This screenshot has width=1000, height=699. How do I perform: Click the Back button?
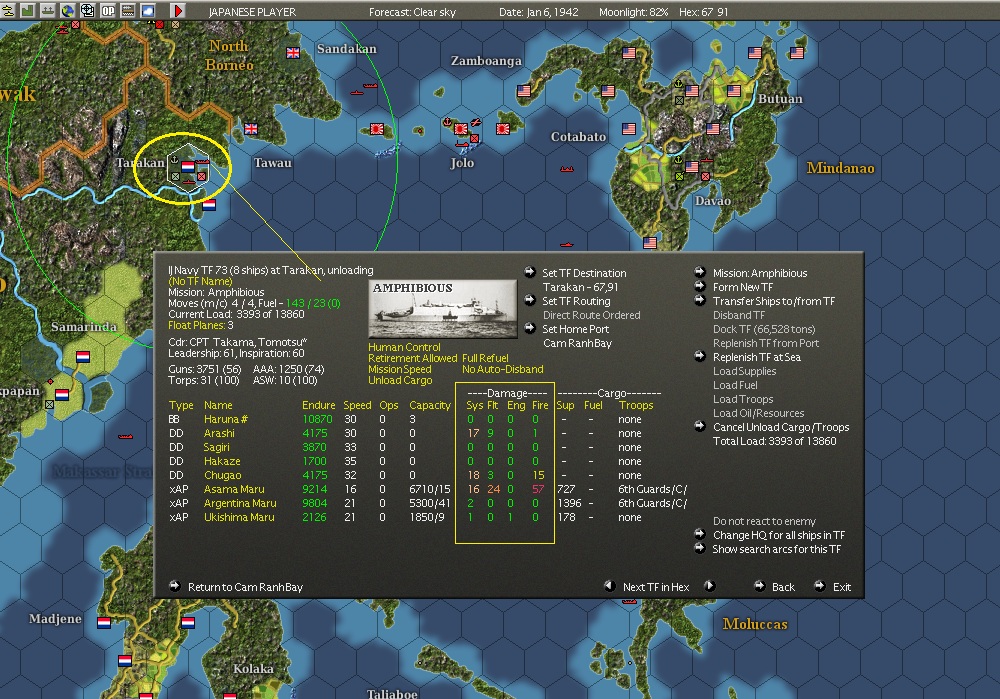click(x=783, y=587)
